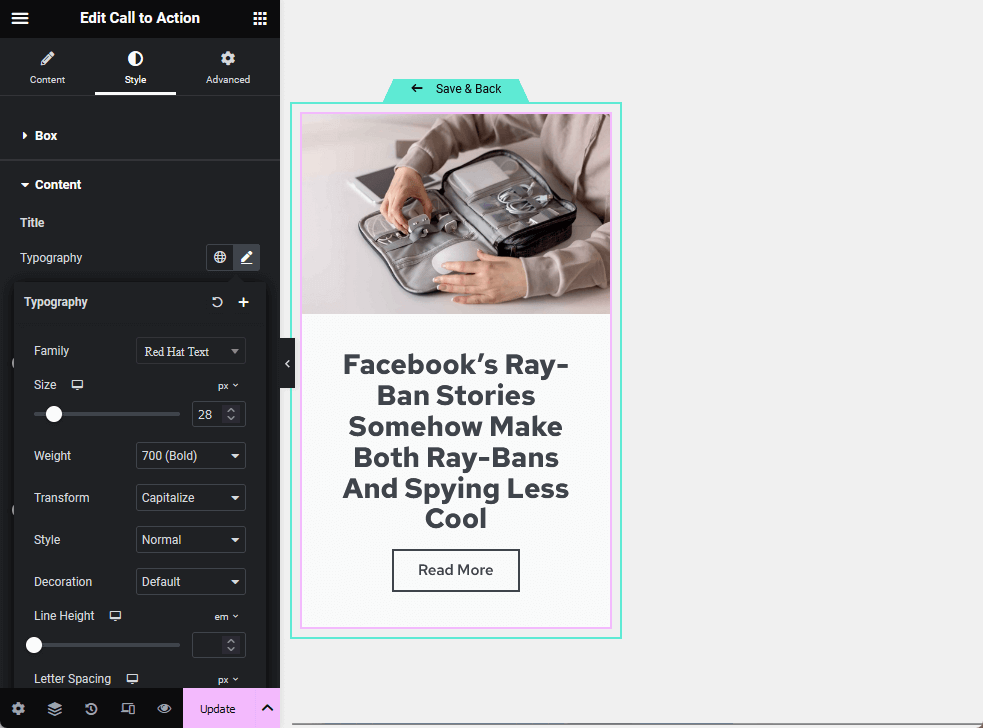Open the Transform dropdown
Viewport: 983px width, 728px height.
[191, 498]
